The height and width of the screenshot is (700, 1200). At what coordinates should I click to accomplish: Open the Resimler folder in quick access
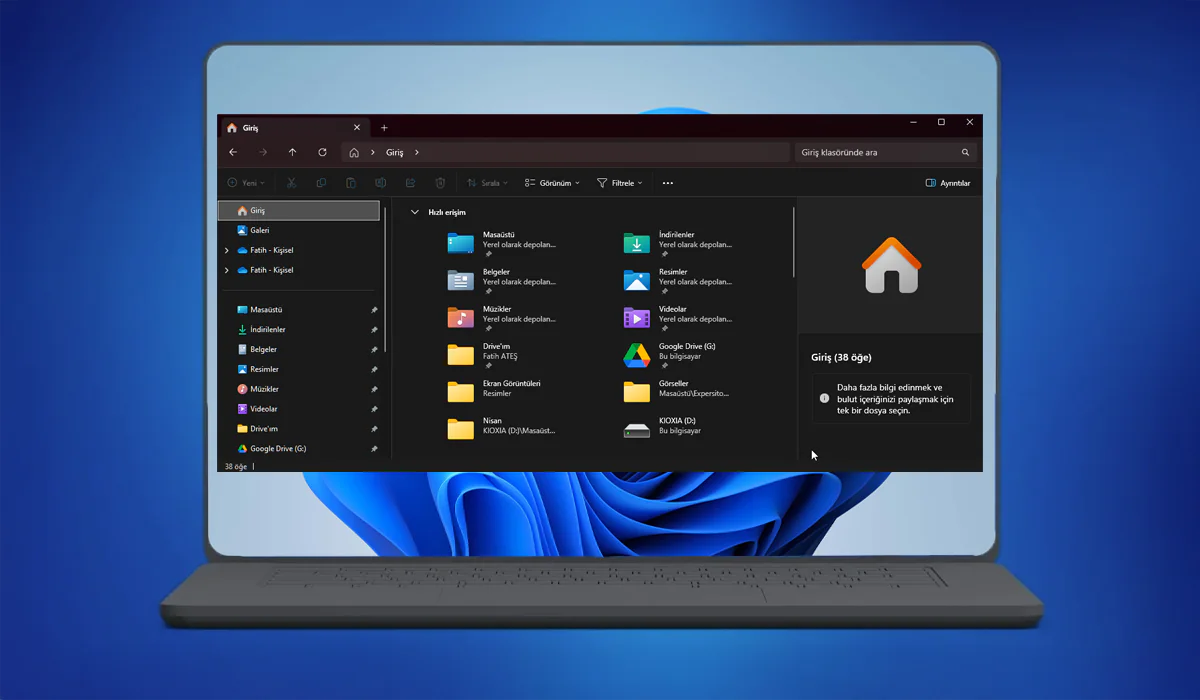pos(677,281)
